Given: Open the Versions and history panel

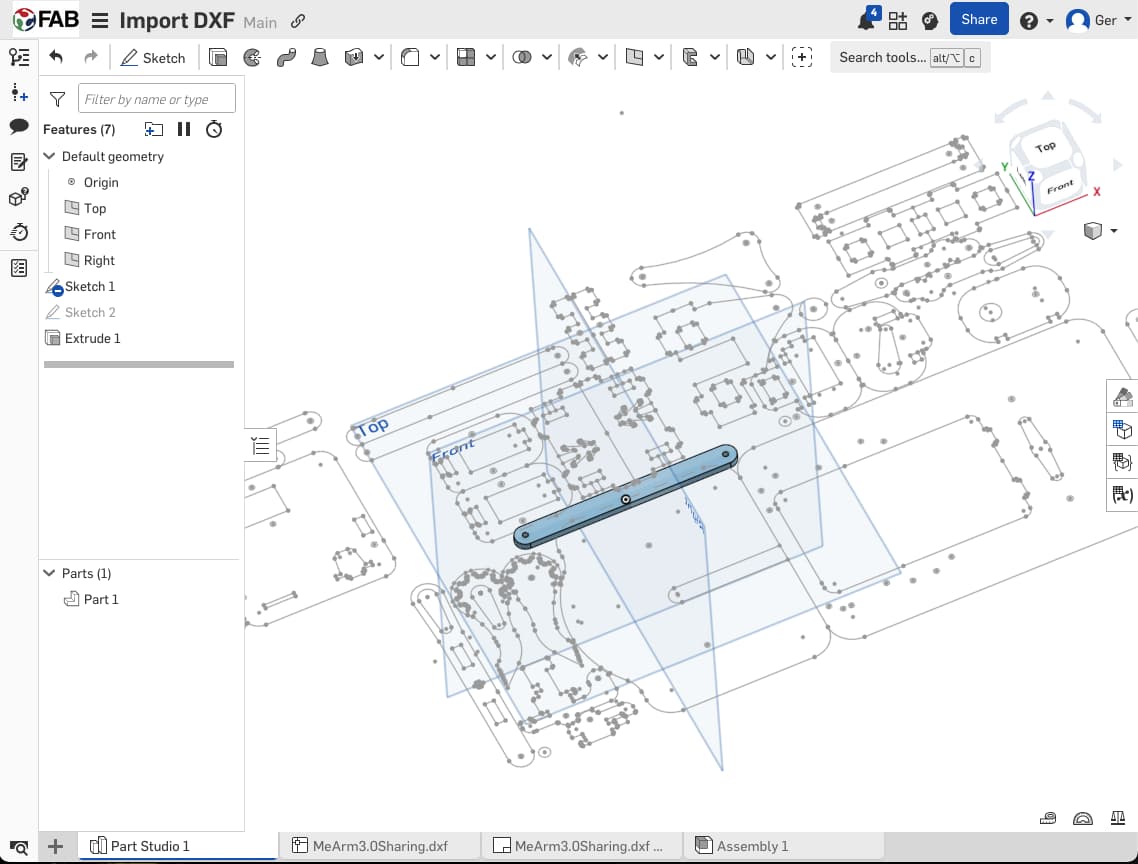Looking at the screenshot, I should pyautogui.click(x=18, y=232).
